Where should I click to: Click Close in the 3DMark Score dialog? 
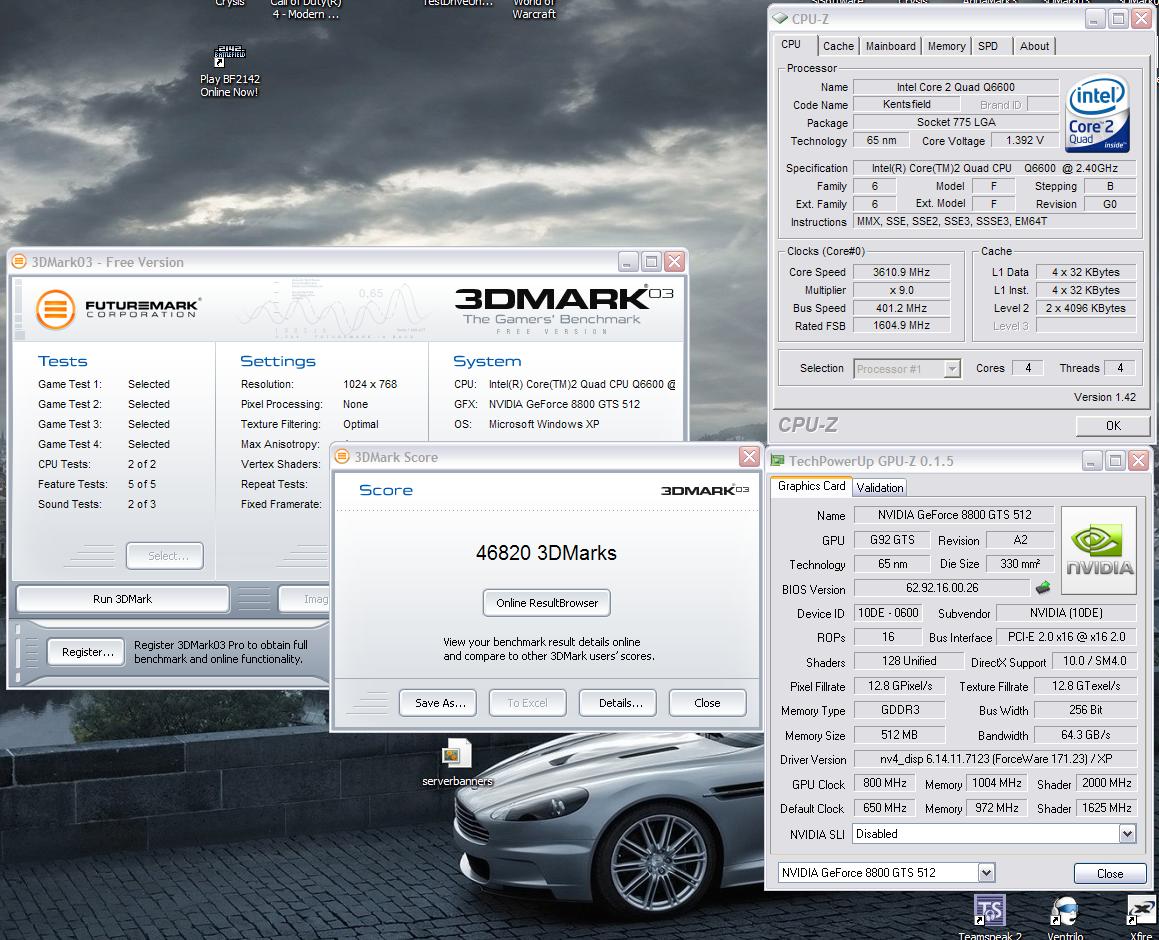pyautogui.click(x=707, y=703)
